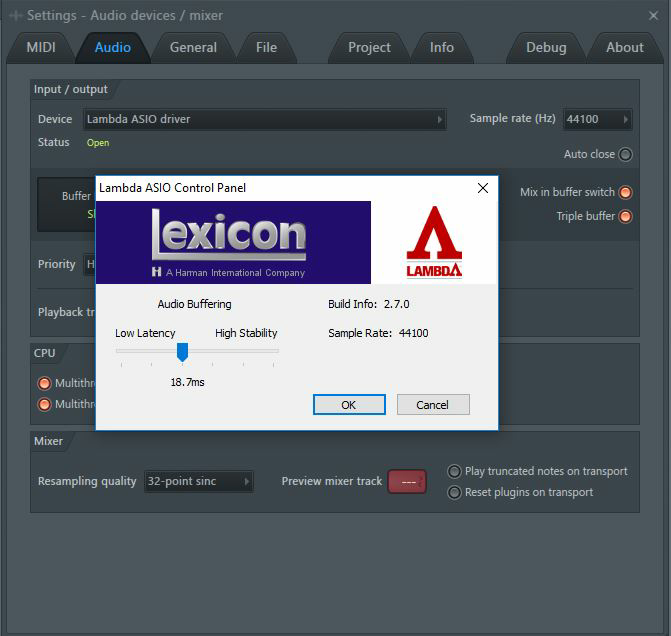Viewport: 671px width, 636px height.
Task: Click the red Lambda logo
Action: click(434, 242)
